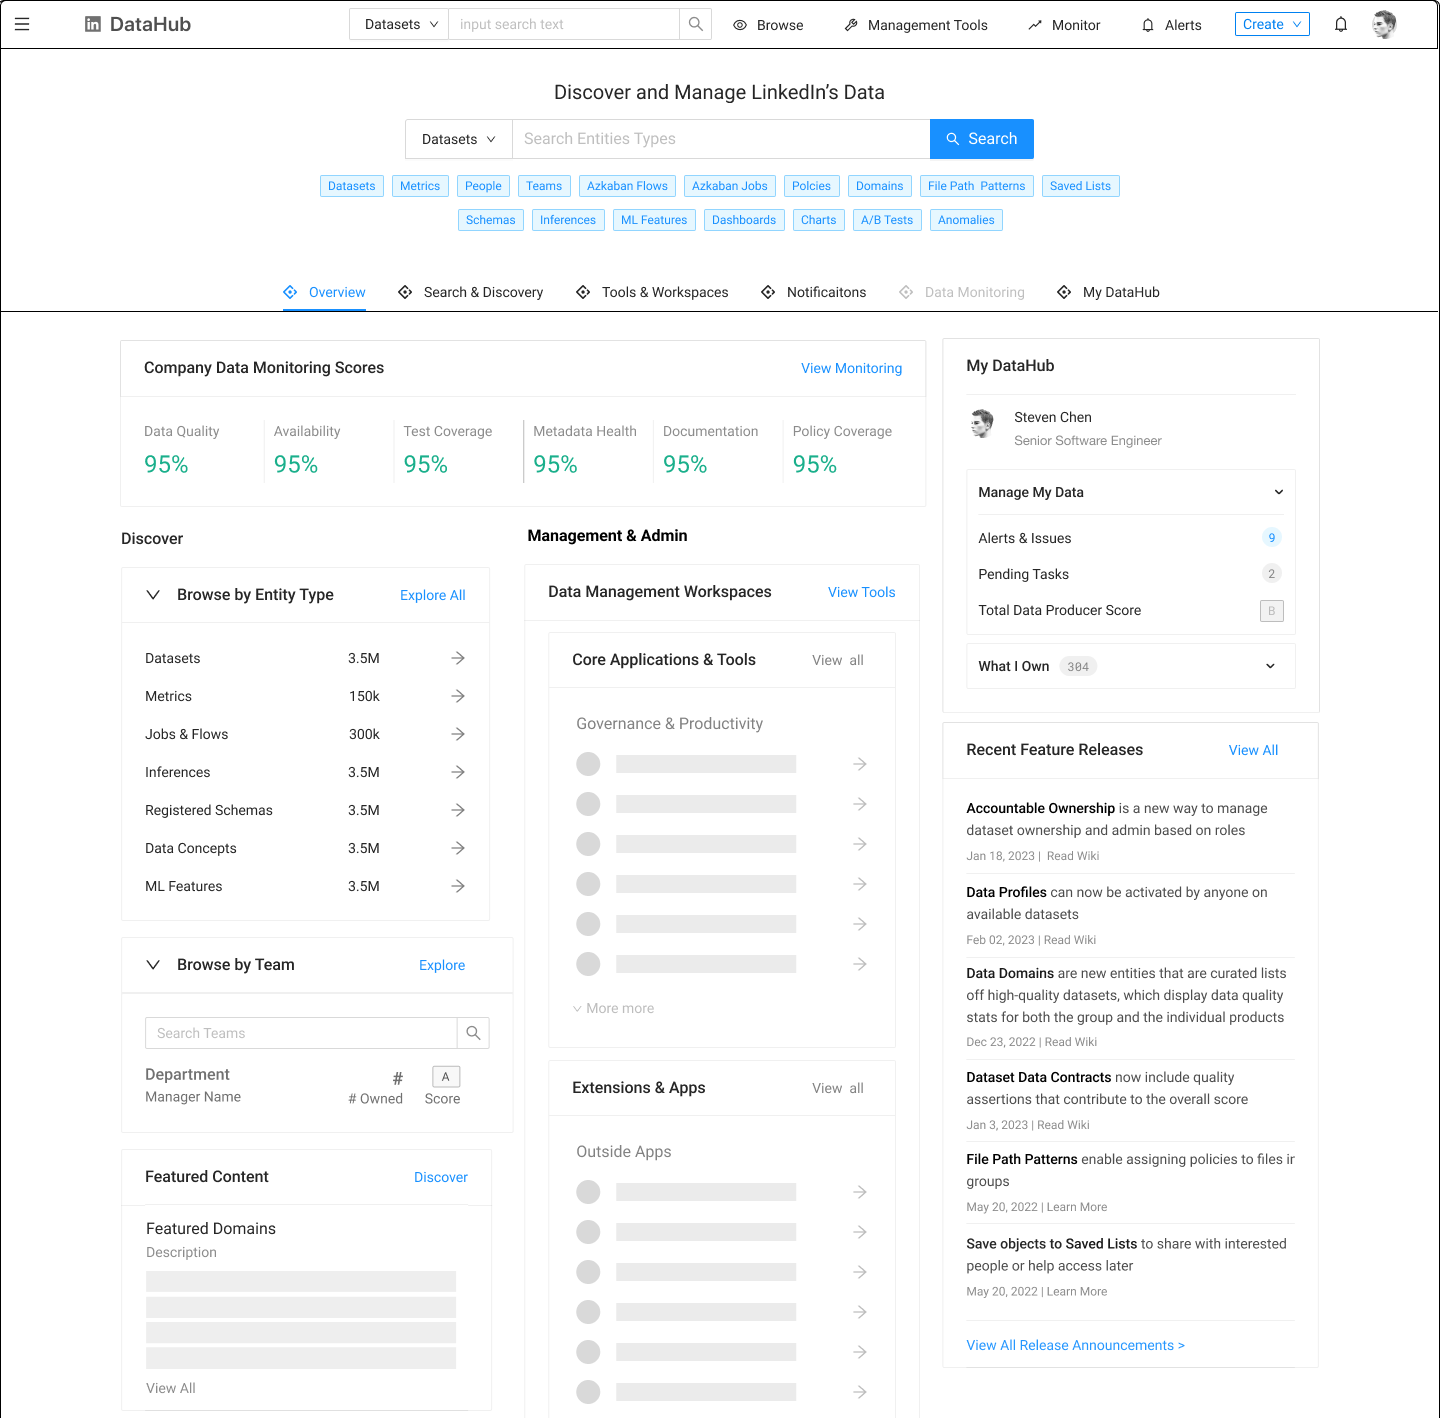Click arrow icon in Datasets row
The height and width of the screenshot is (1418, 1440).
pos(458,658)
